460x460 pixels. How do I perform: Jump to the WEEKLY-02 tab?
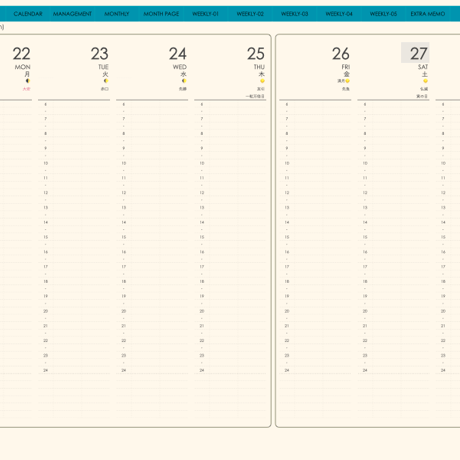(250, 14)
